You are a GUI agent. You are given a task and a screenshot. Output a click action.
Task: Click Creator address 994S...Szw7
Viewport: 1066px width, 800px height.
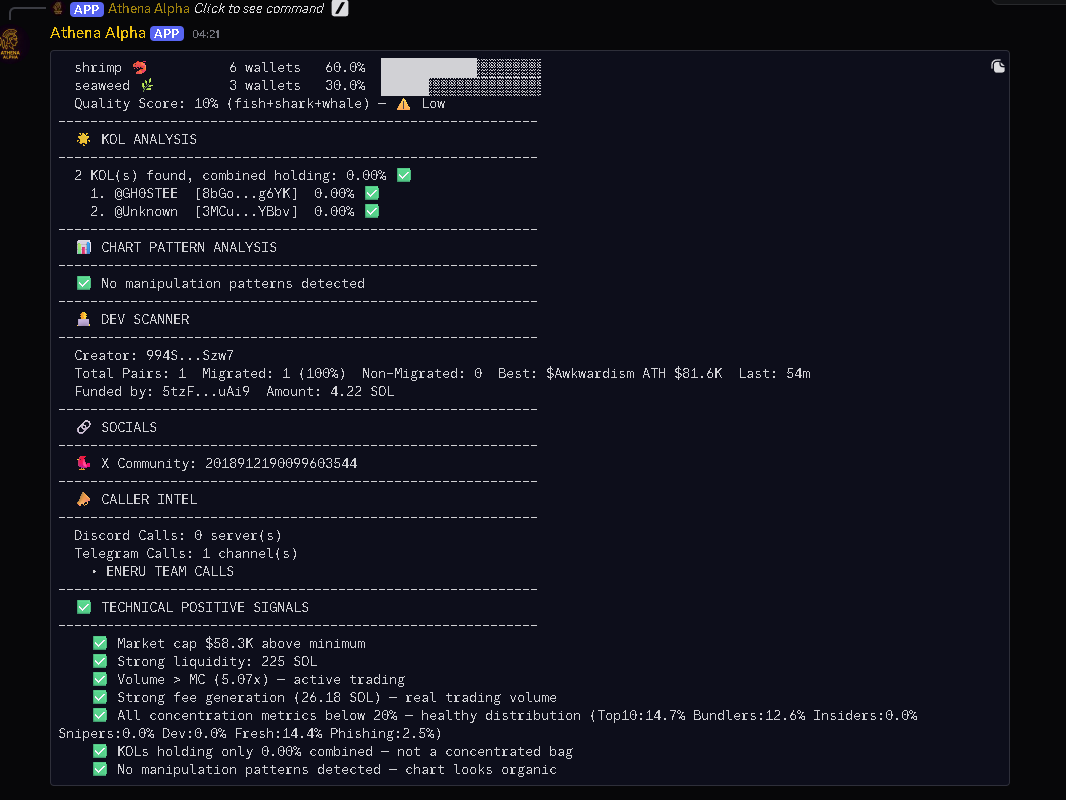[190, 355]
